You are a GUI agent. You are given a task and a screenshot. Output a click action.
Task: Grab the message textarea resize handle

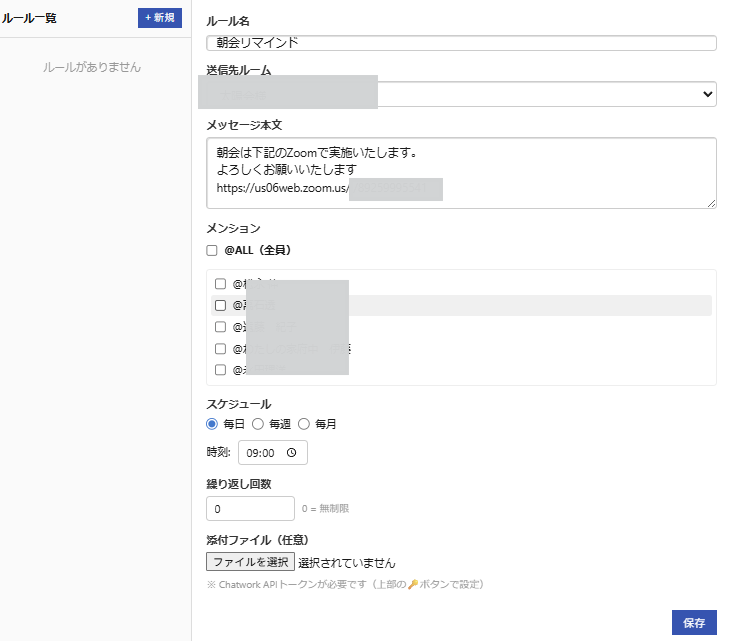pyautogui.click(x=711, y=204)
